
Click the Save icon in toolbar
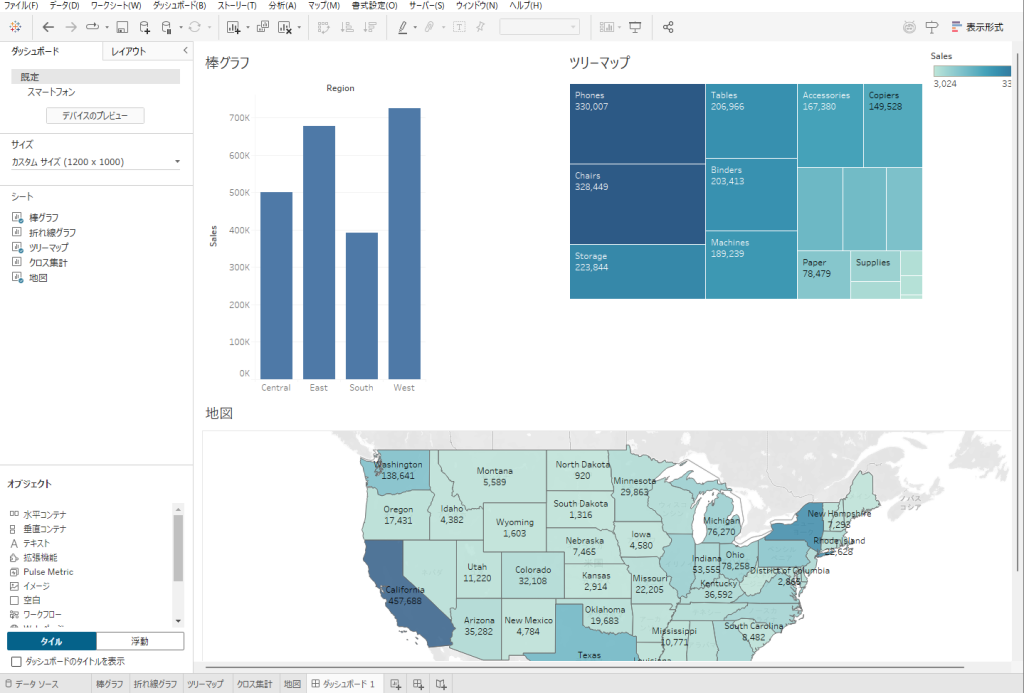click(122, 27)
